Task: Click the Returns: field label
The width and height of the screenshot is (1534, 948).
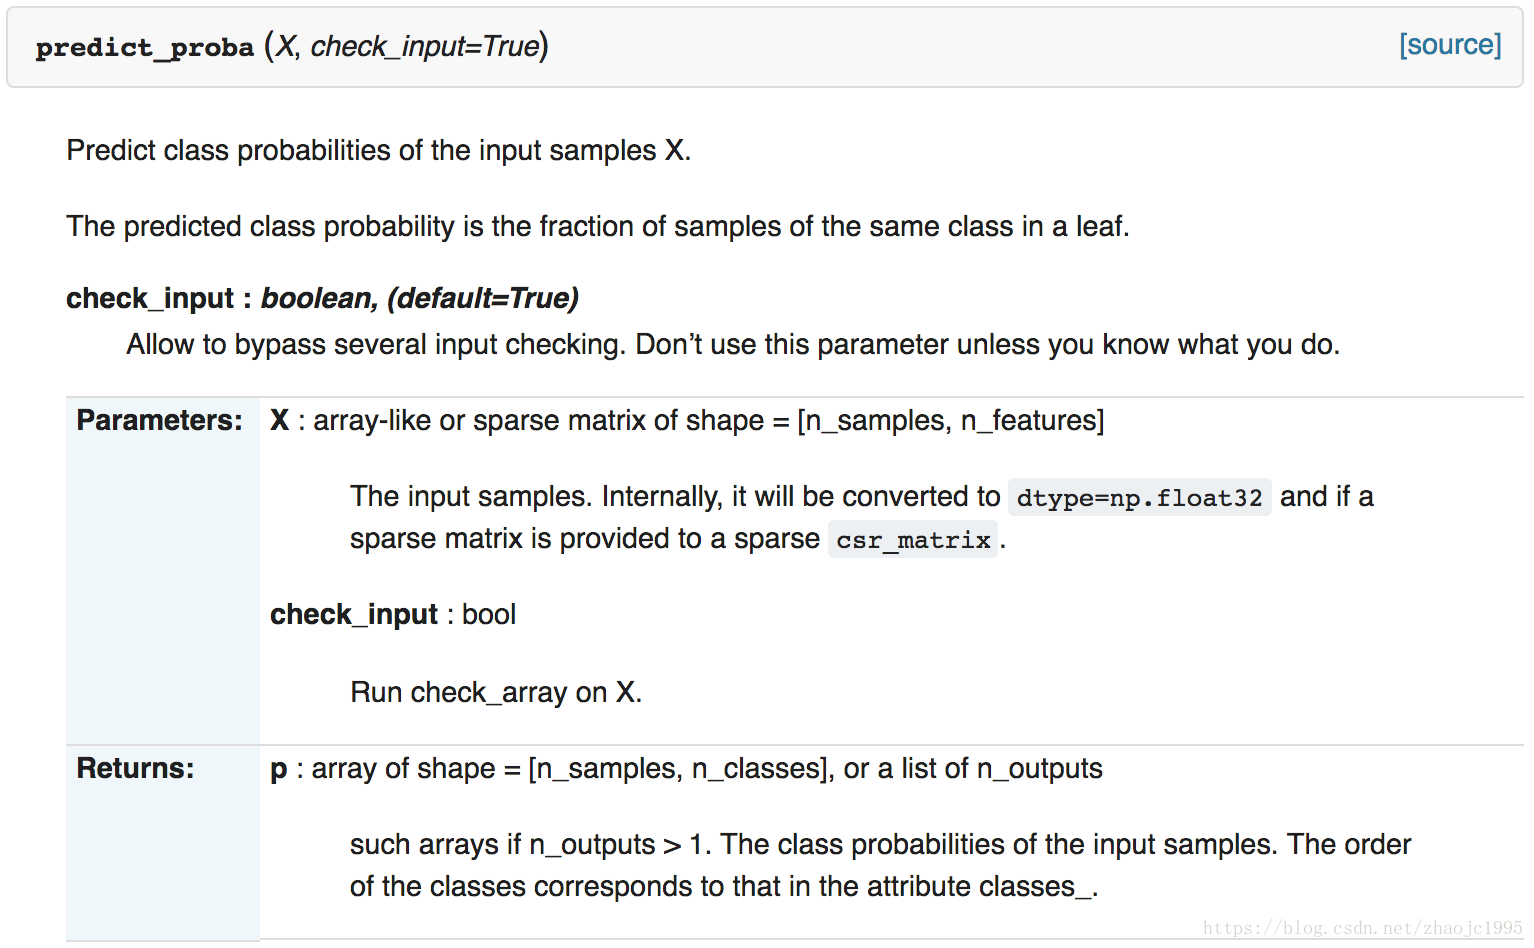Action: point(135,768)
